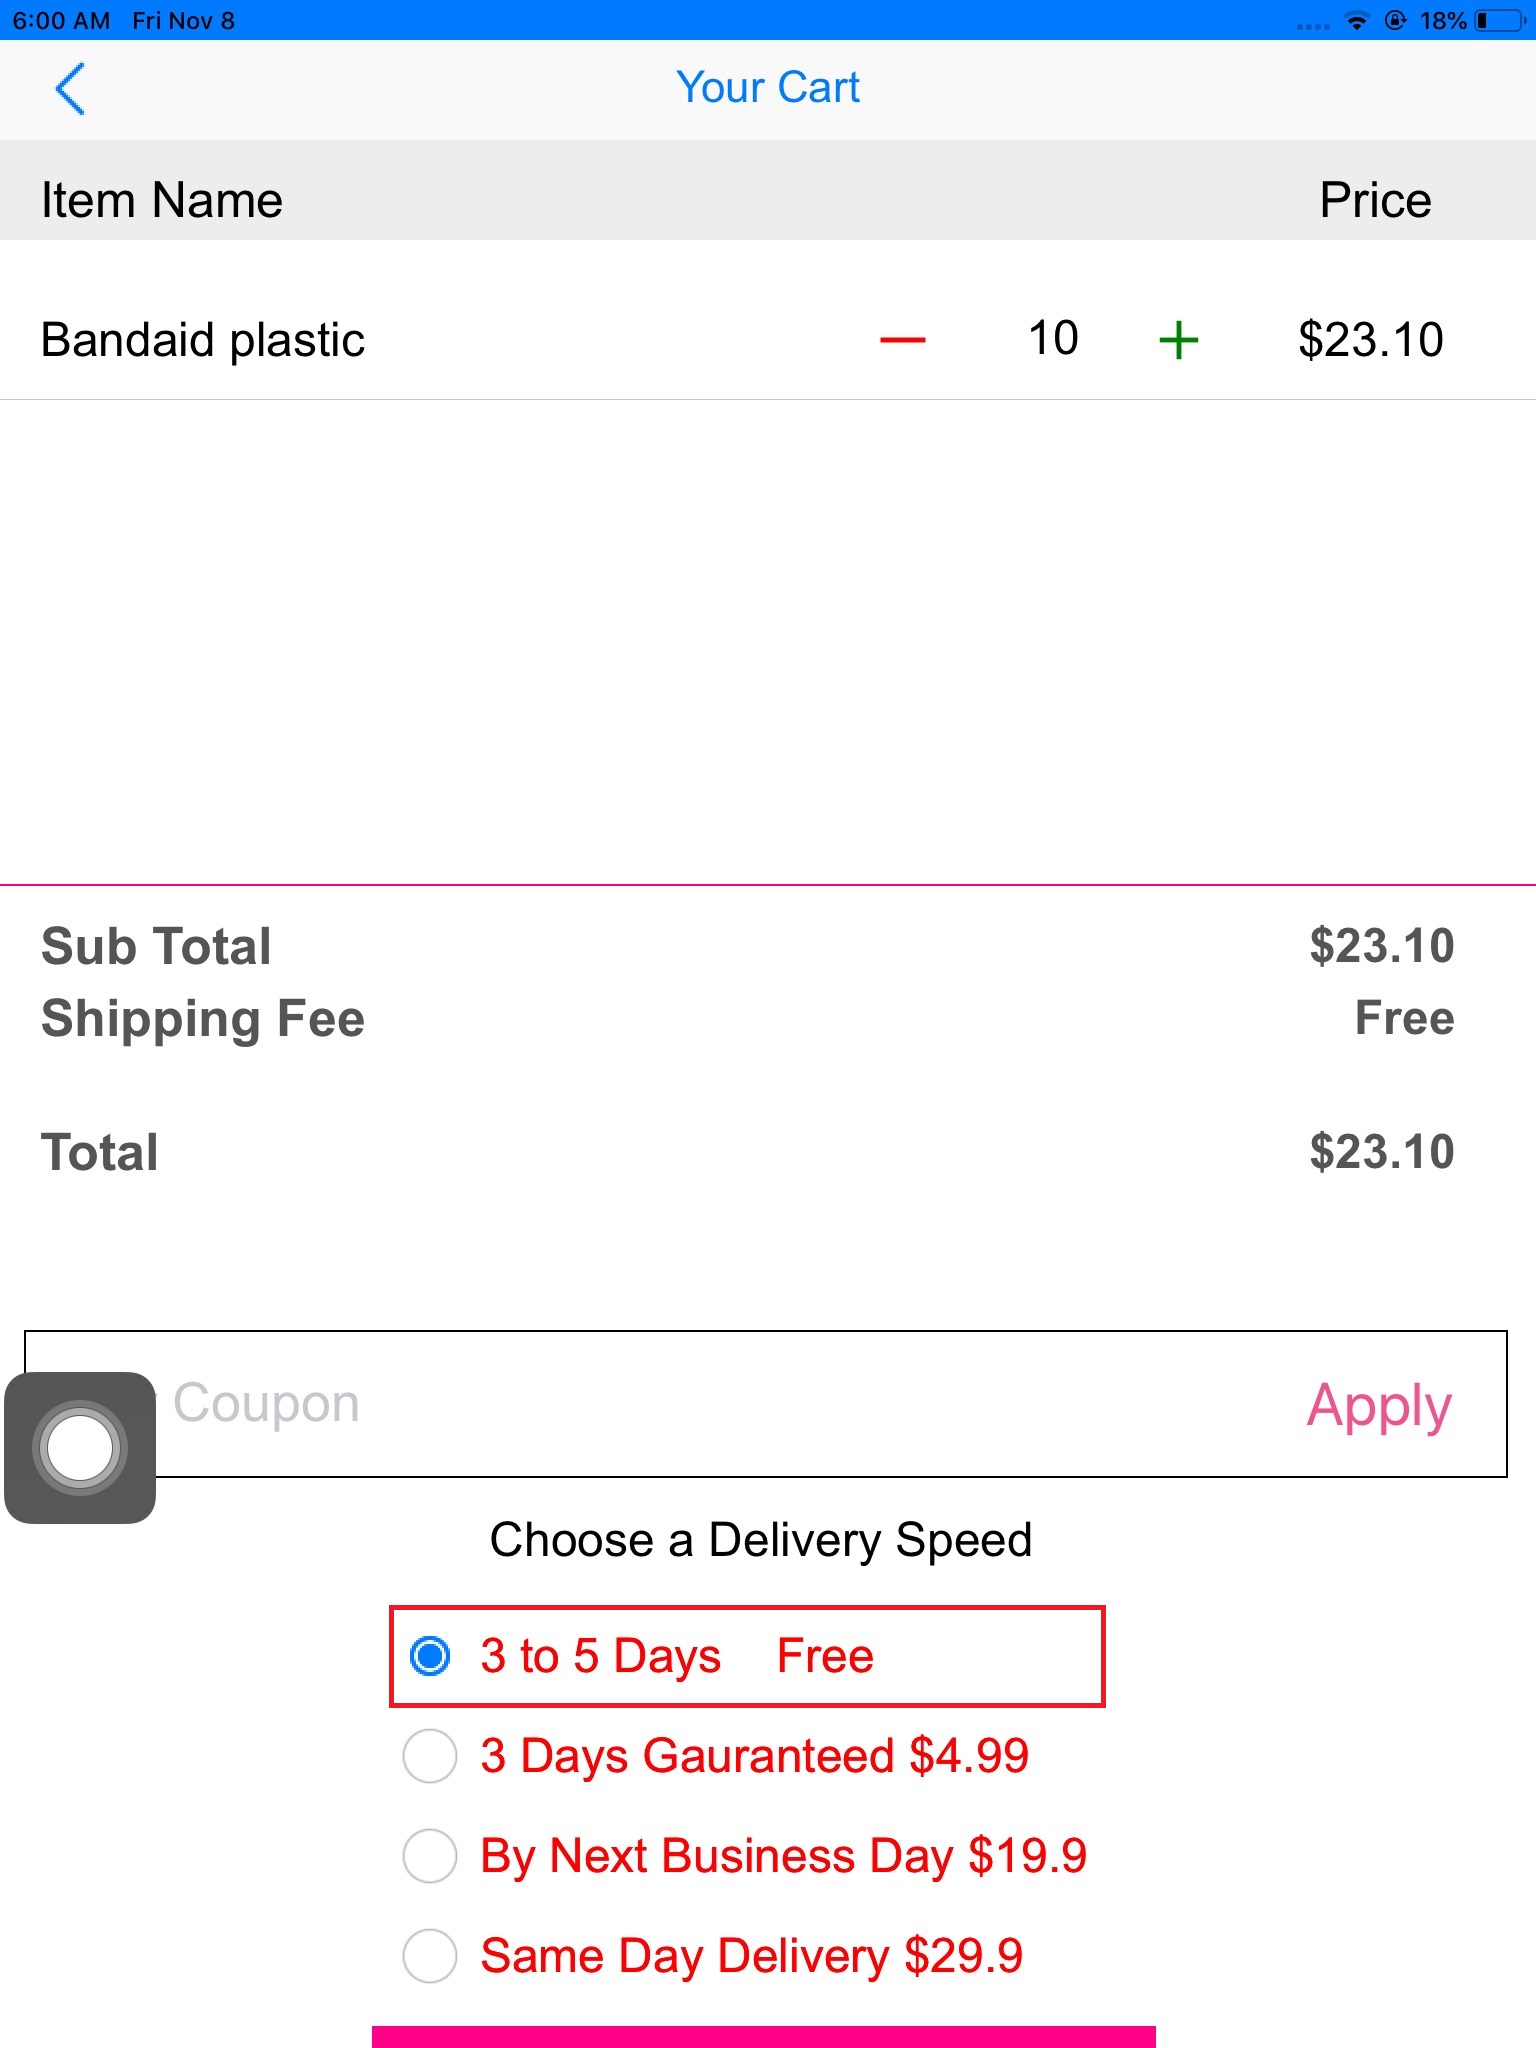Click the Coupon input field
Image resolution: width=1536 pixels, height=2048 pixels.
(700, 1404)
